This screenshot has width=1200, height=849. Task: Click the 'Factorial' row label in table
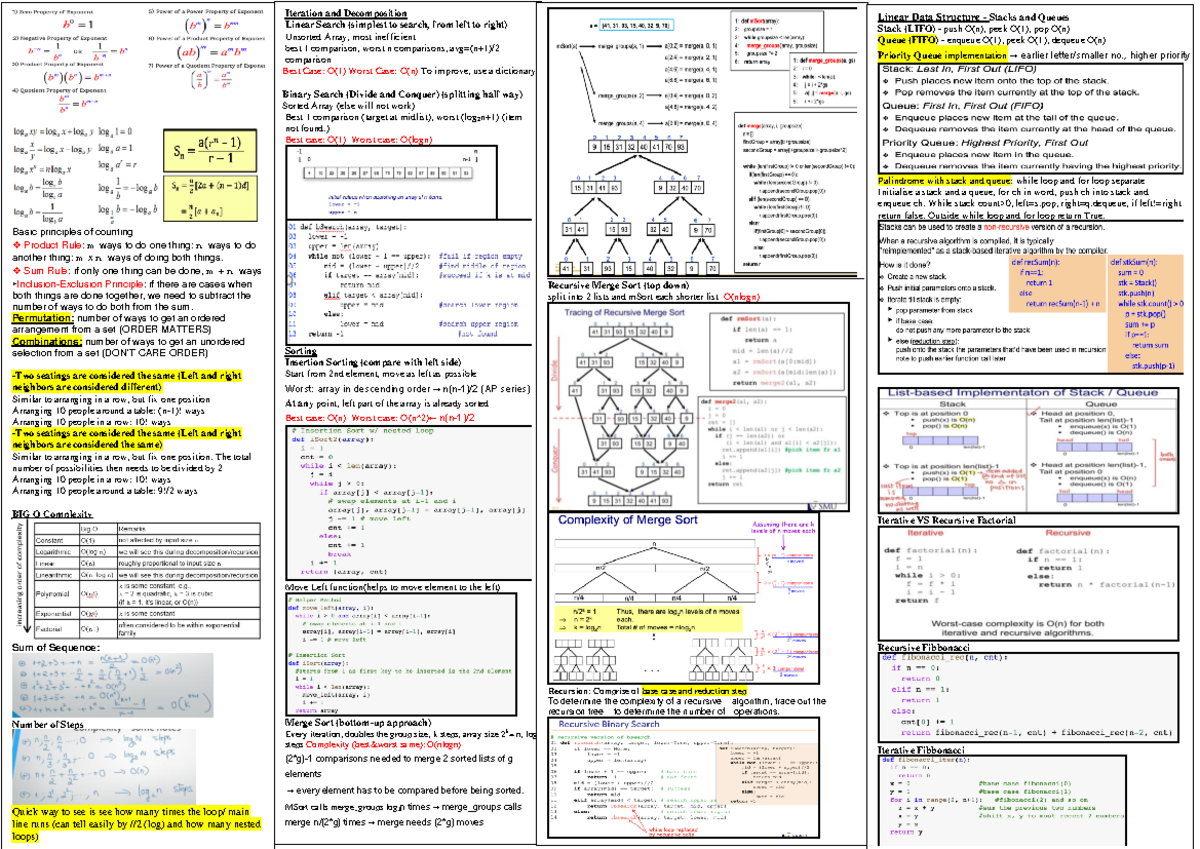50,628
